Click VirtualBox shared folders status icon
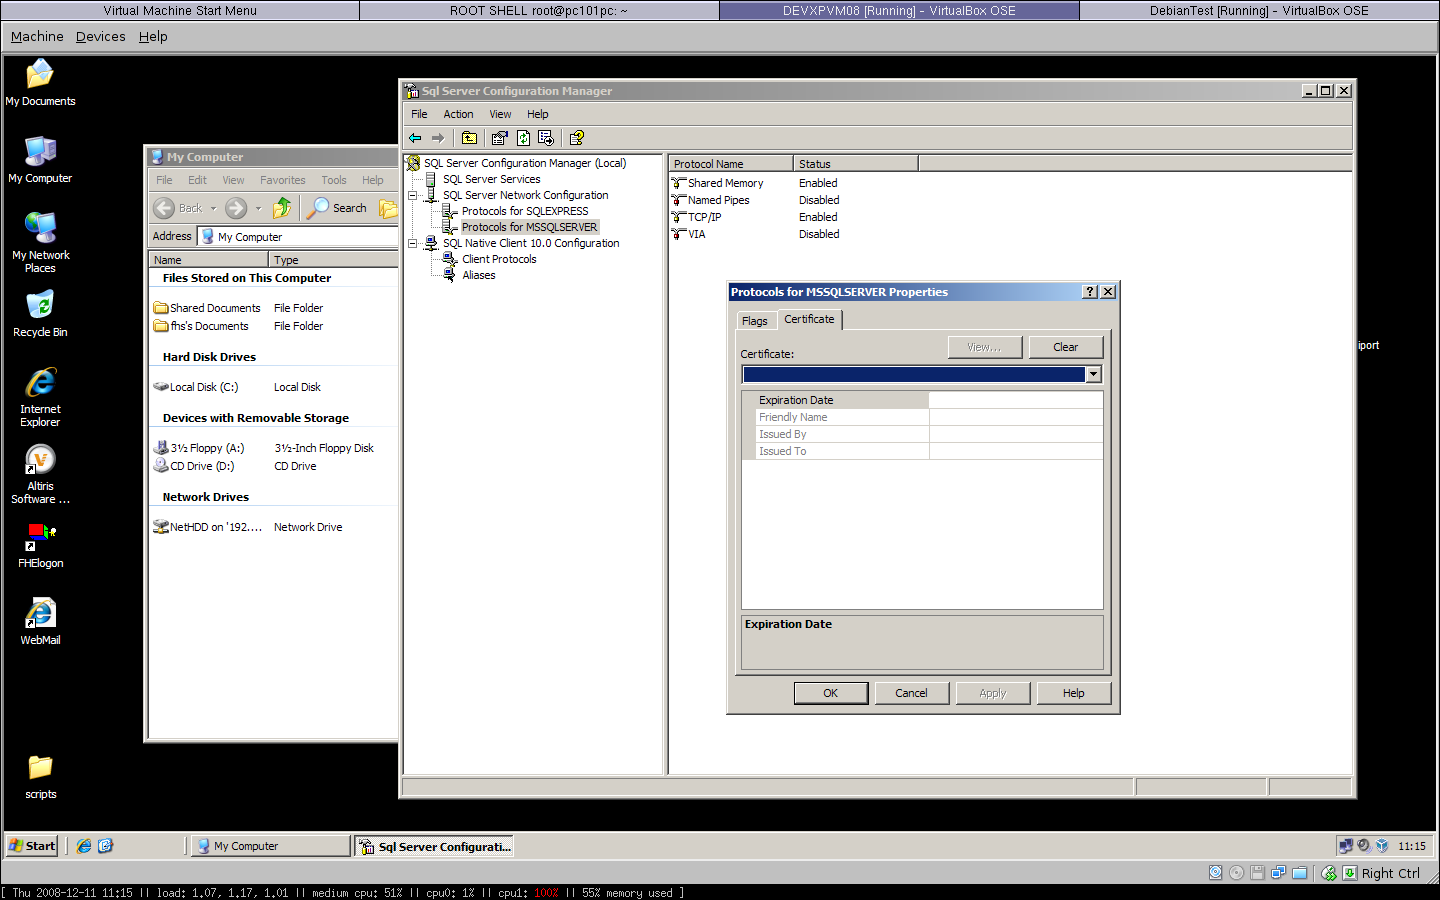The image size is (1440, 900). [1299, 873]
